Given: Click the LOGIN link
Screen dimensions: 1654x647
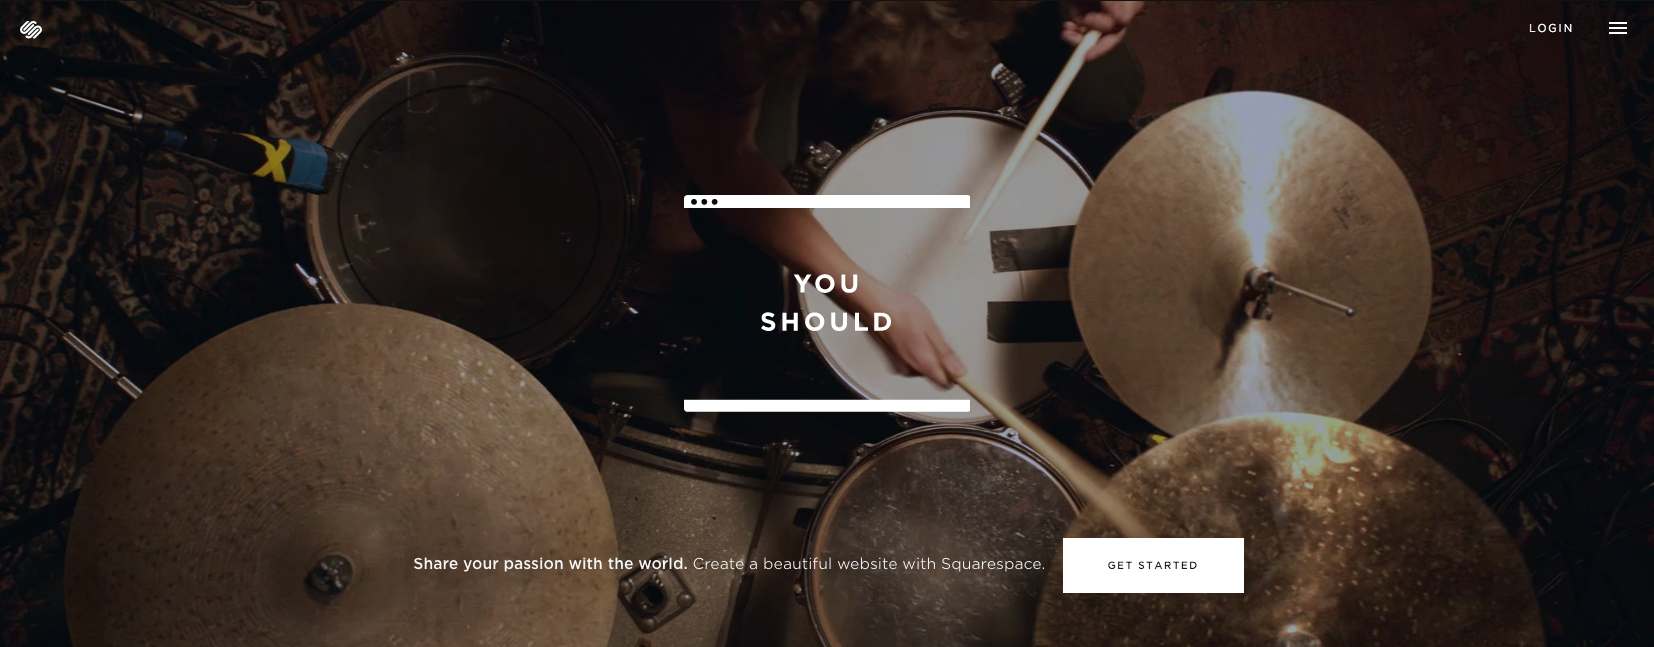Looking at the screenshot, I should pyautogui.click(x=1551, y=28).
